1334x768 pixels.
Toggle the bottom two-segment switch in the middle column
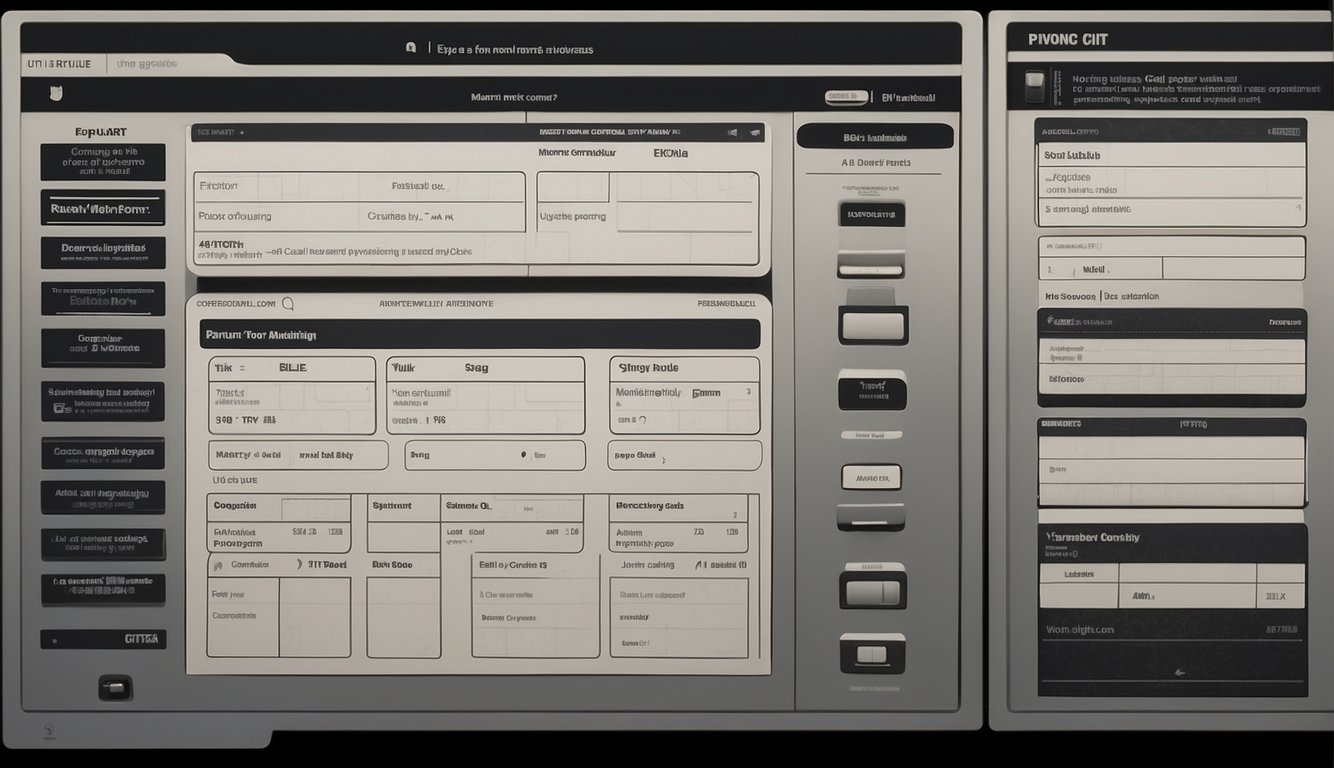[x=872, y=654]
